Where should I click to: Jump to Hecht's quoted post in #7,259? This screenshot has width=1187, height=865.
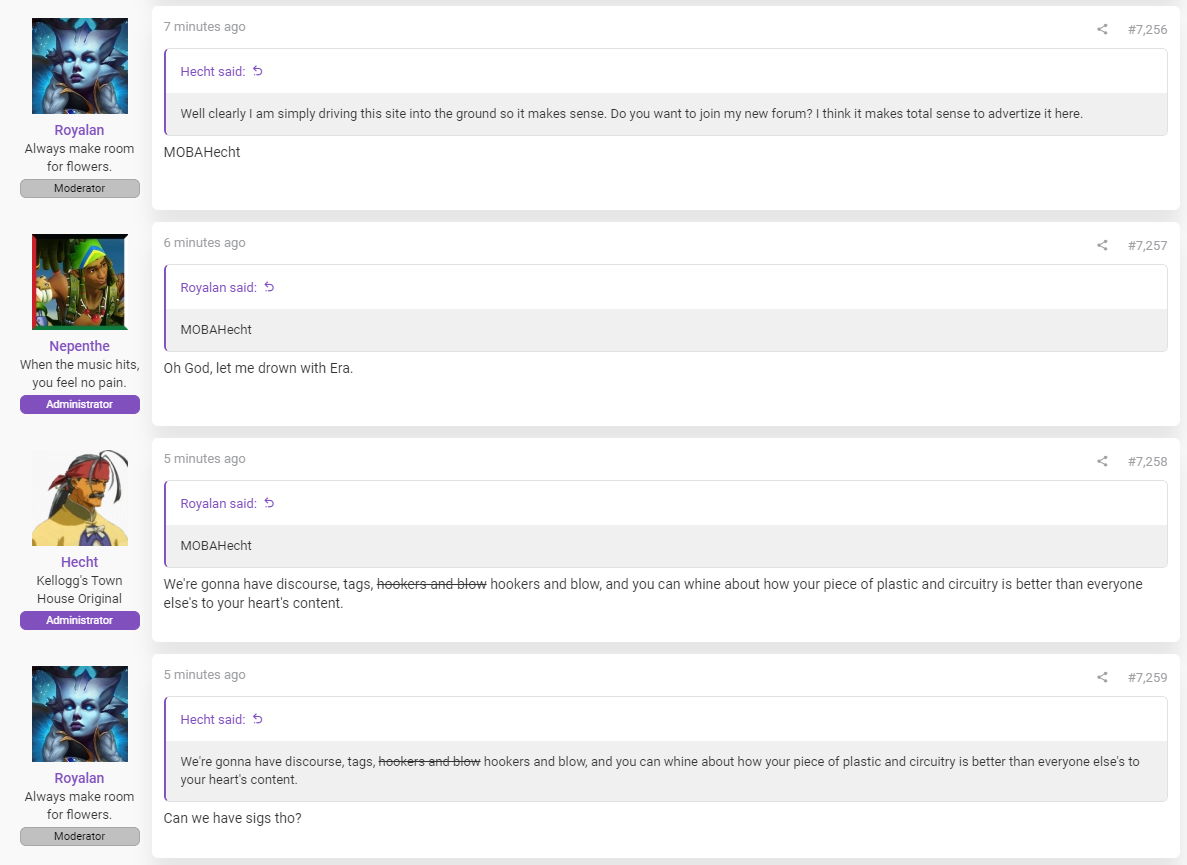257,719
